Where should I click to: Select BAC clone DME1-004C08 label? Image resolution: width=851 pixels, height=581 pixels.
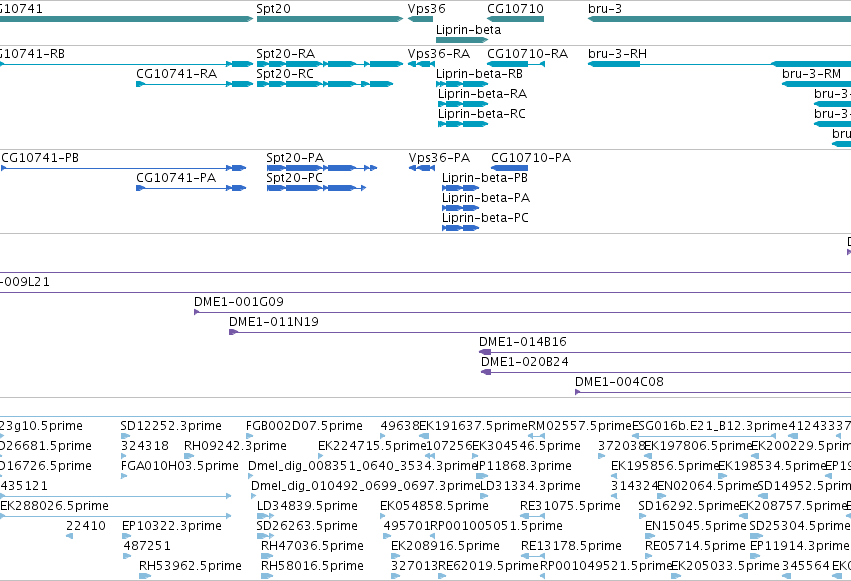619,382
